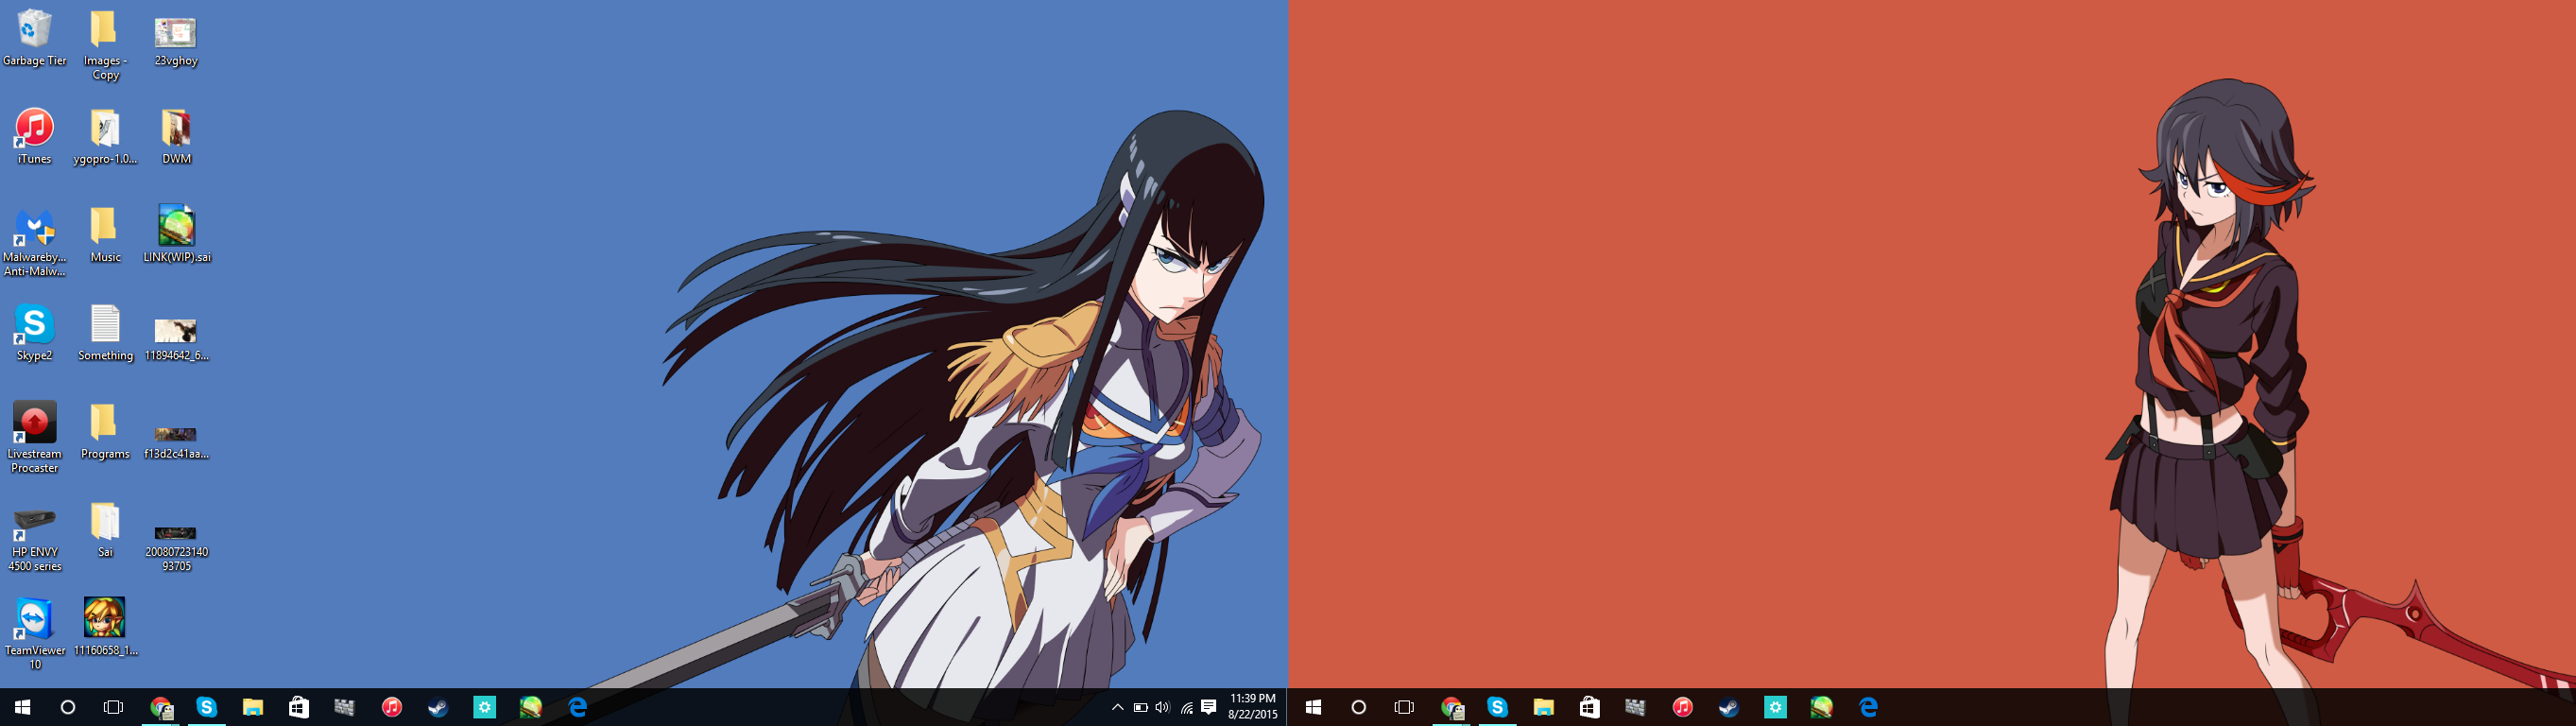Open the DWM folder
Image resolution: width=2576 pixels, height=726 pixels.
coord(176,136)
